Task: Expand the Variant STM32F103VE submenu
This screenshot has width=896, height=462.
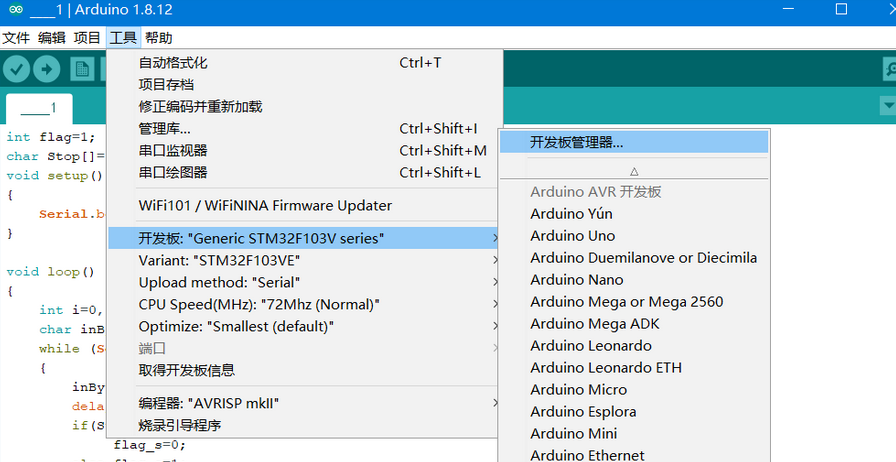Action: pyautogui.click(x=305, y=260)
